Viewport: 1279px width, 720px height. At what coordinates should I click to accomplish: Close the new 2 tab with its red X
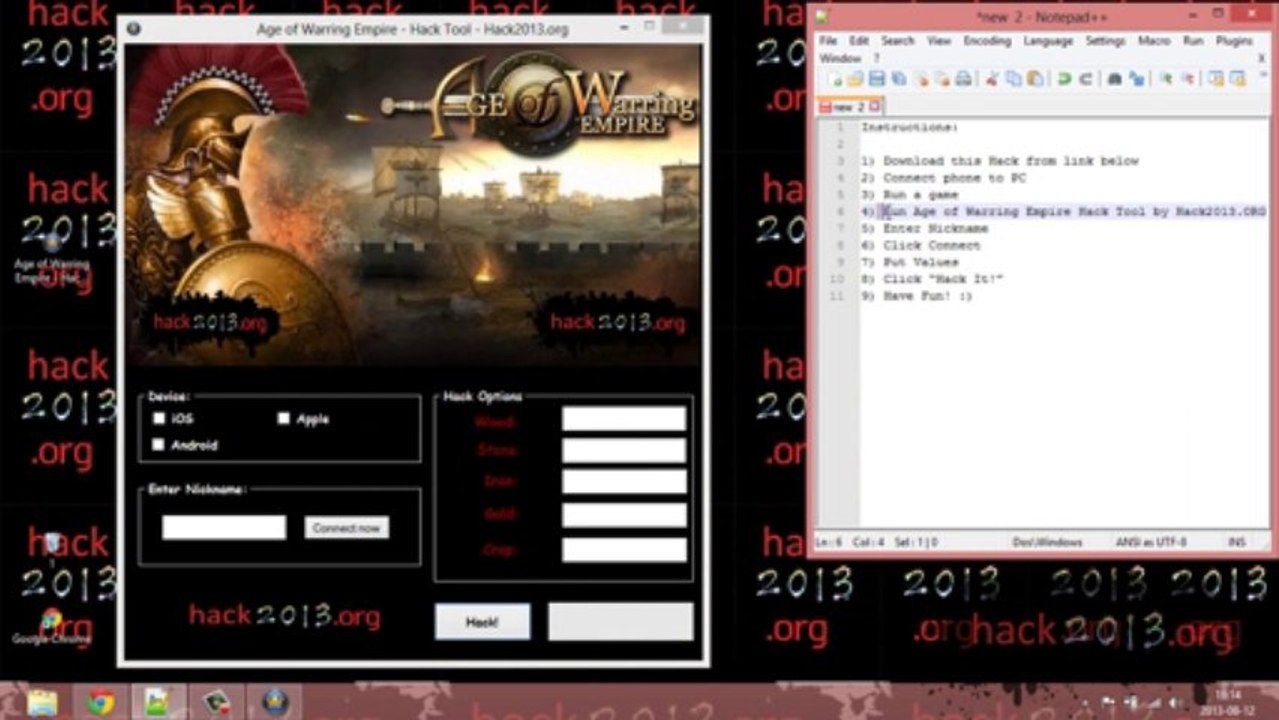[x=875, y=106]
